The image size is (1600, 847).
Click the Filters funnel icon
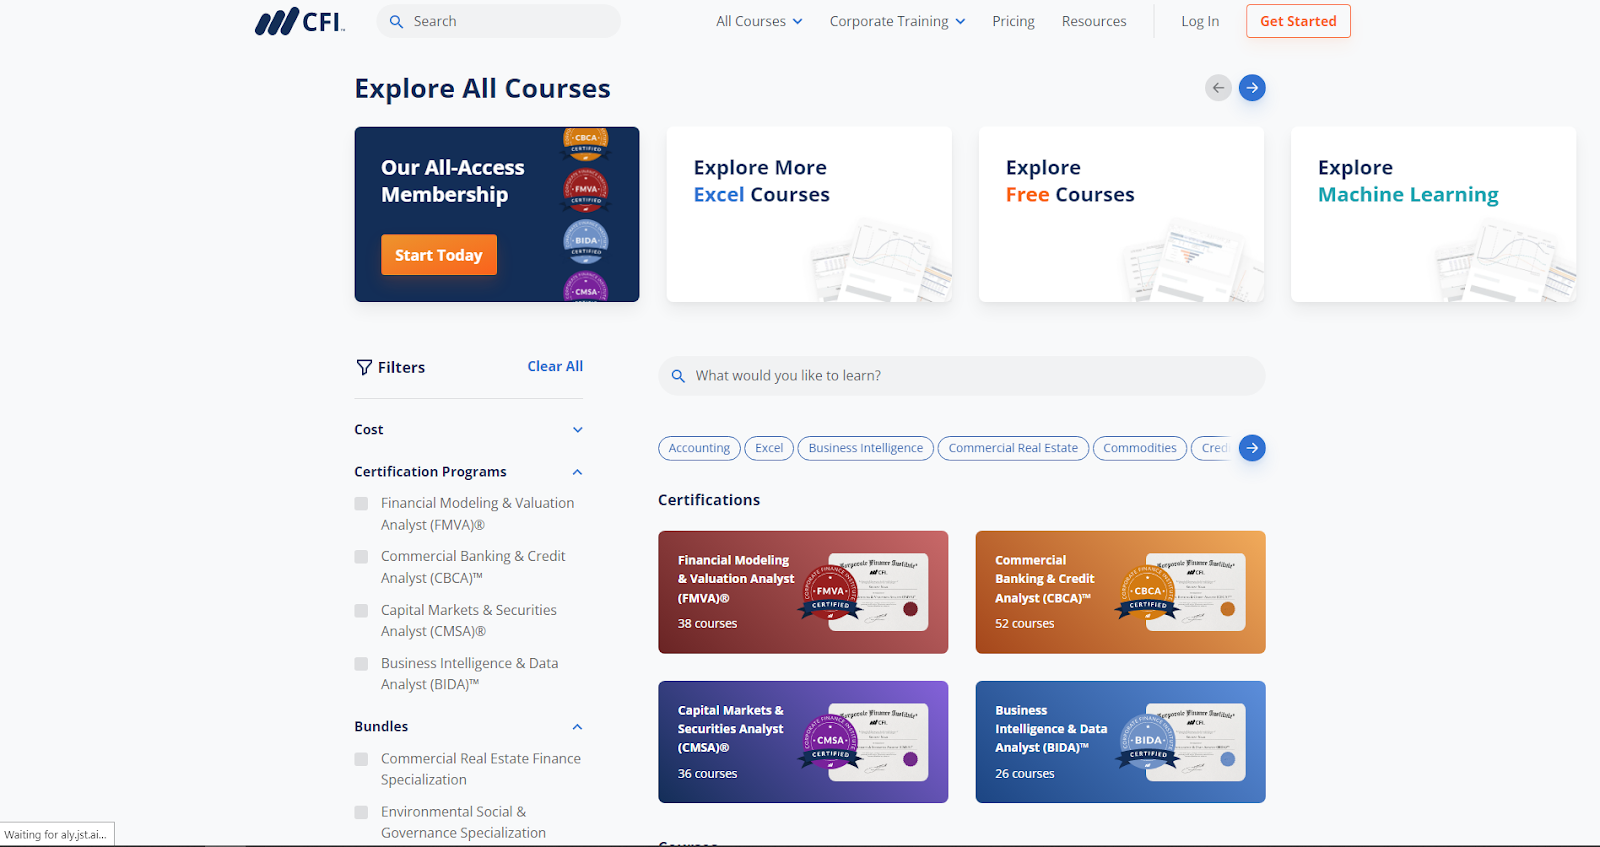[x=364, y=367]
